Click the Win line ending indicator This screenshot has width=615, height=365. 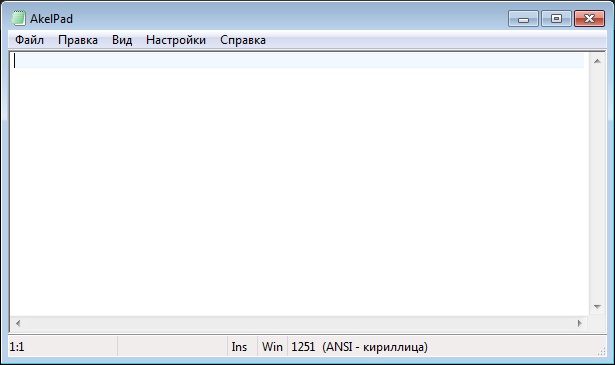pyautogui.click(x=272, y=347)
